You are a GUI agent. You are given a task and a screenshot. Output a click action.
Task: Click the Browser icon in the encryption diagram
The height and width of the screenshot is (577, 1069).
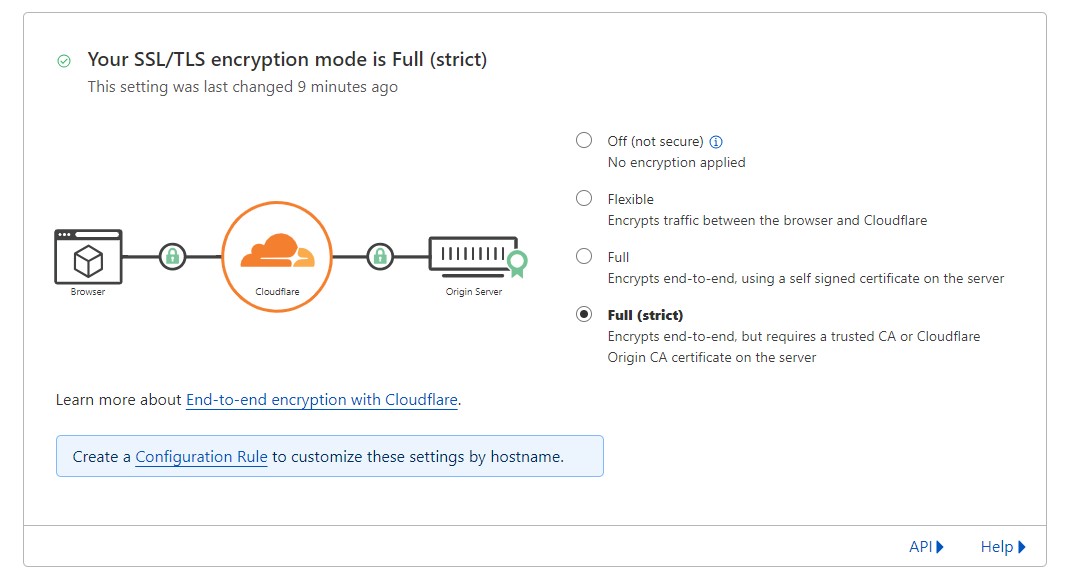pos(87,255)
